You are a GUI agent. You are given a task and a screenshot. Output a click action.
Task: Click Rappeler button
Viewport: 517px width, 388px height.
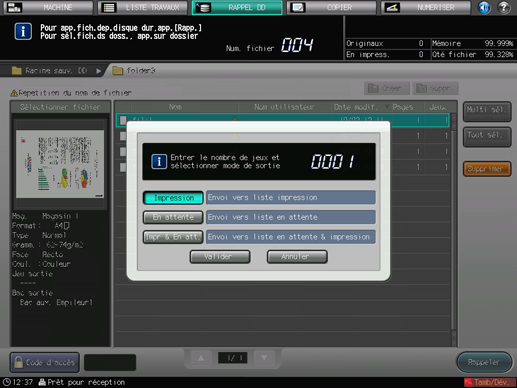tap(484, 362)
